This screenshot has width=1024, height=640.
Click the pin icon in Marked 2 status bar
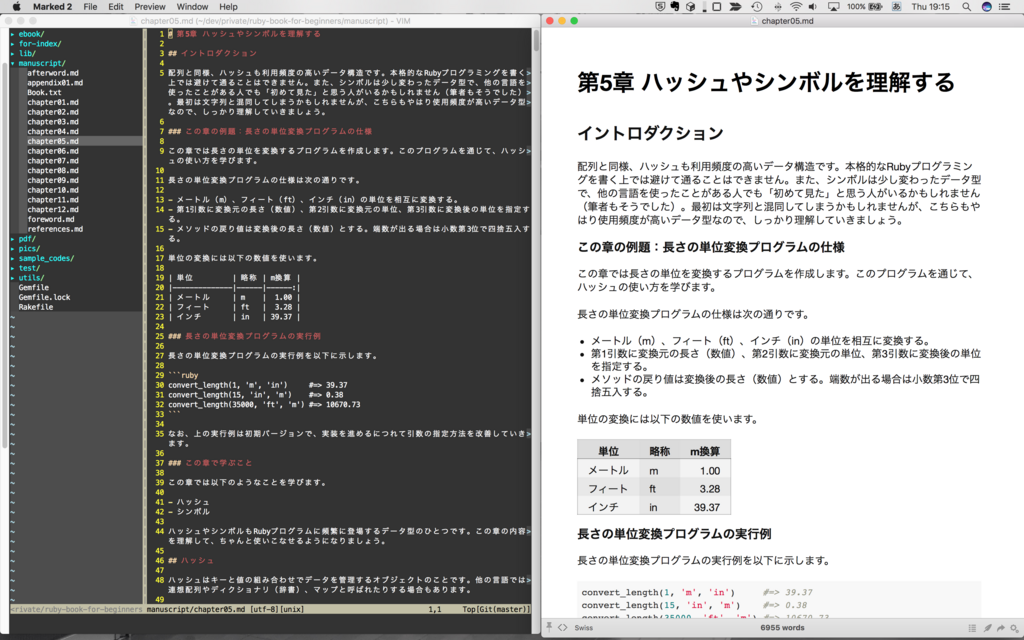(x=549, y=628)
